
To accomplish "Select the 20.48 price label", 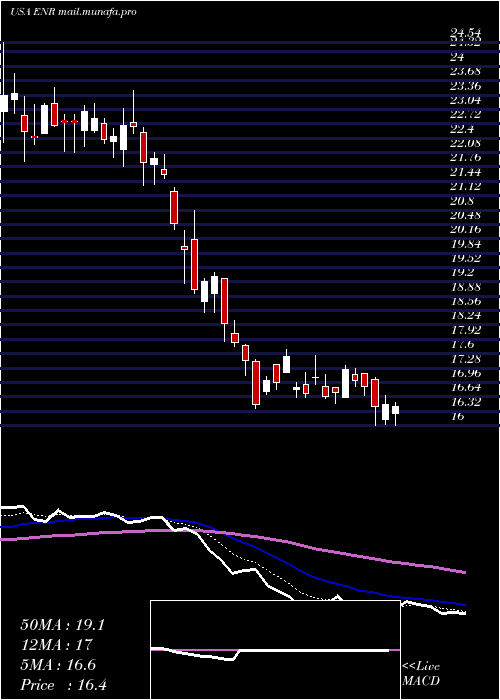I will [x=465, y=215].
